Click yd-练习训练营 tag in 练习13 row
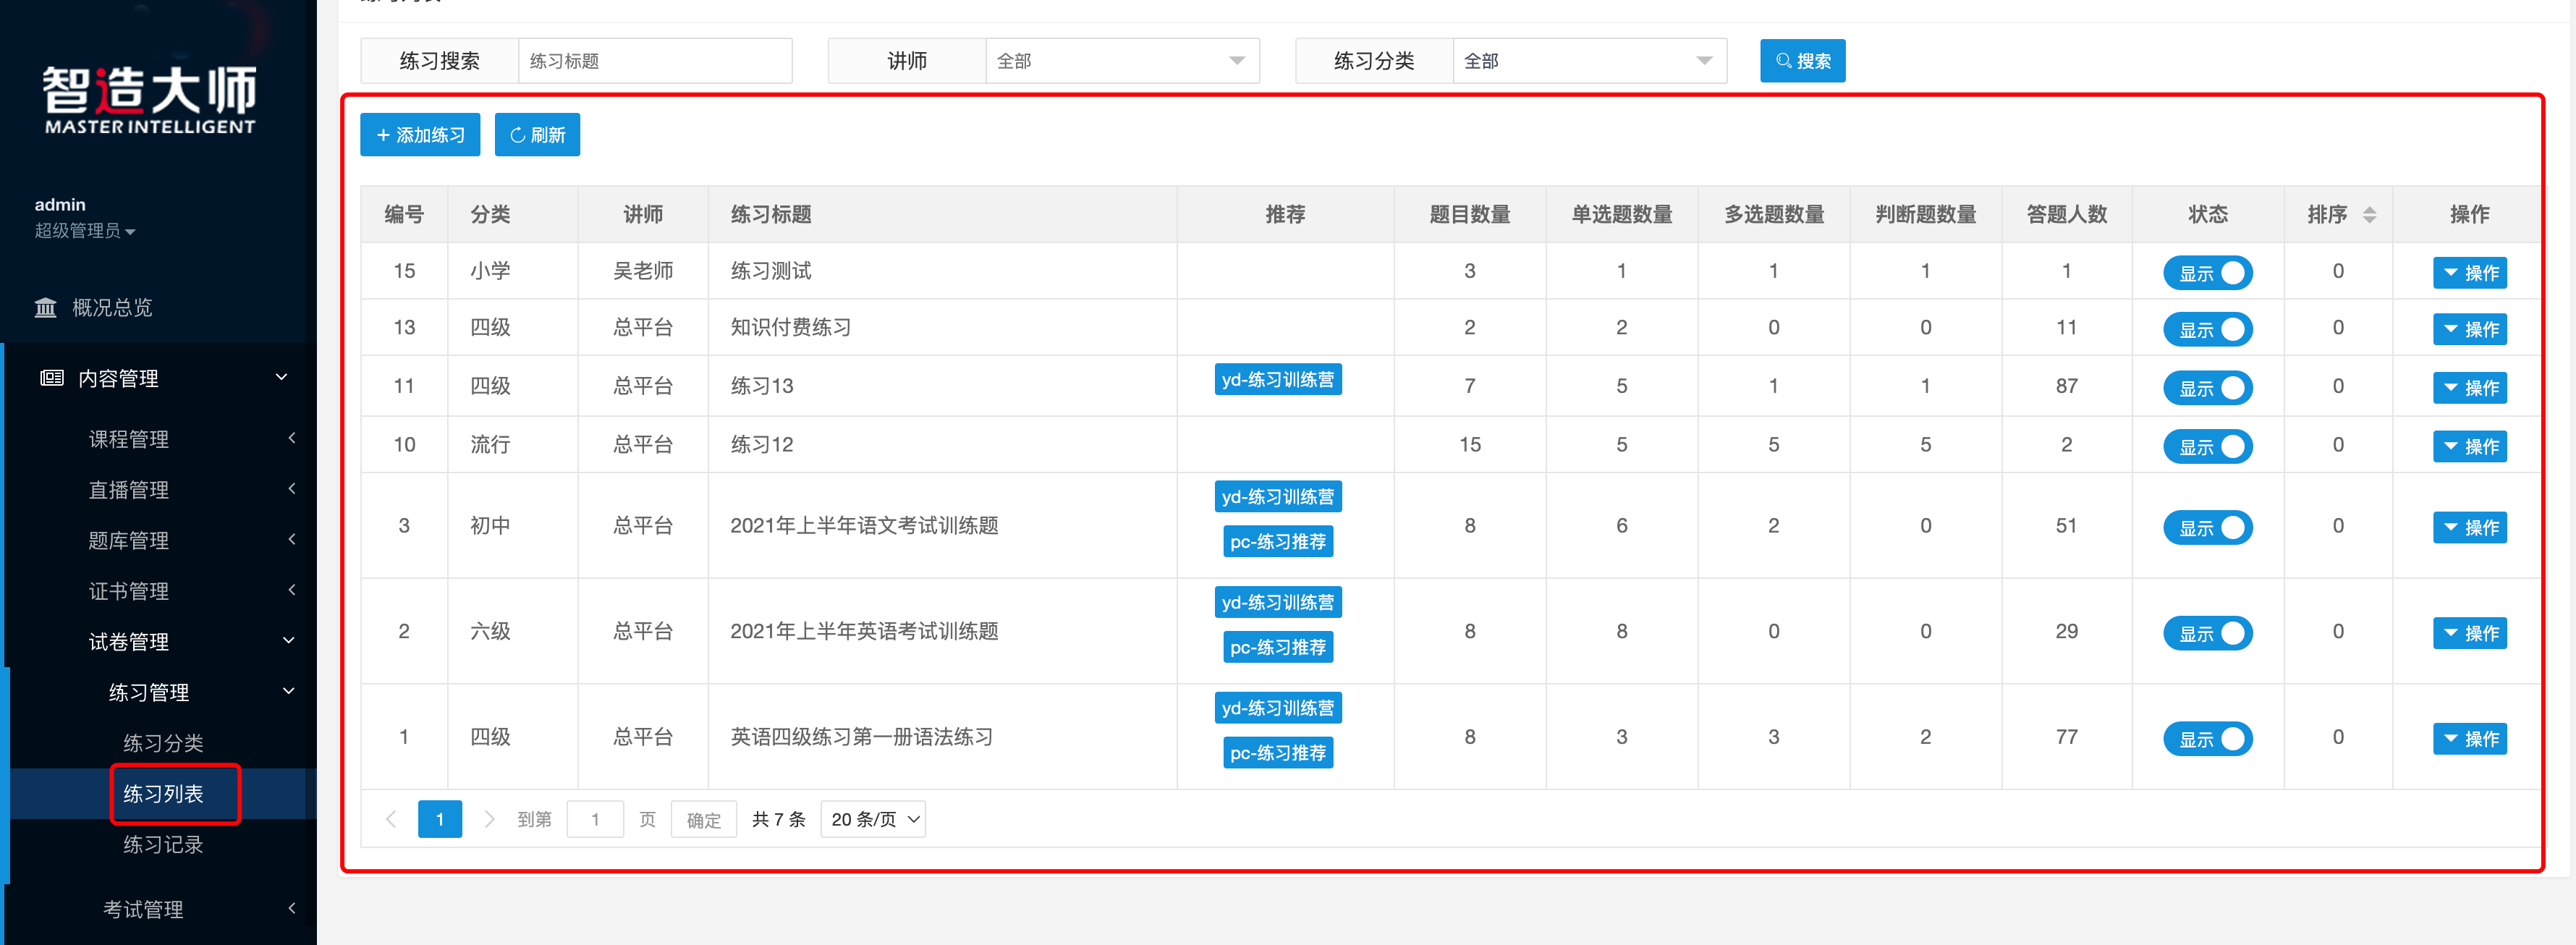The width and height of the screenshot is (2576, 945). [1277, 380]
